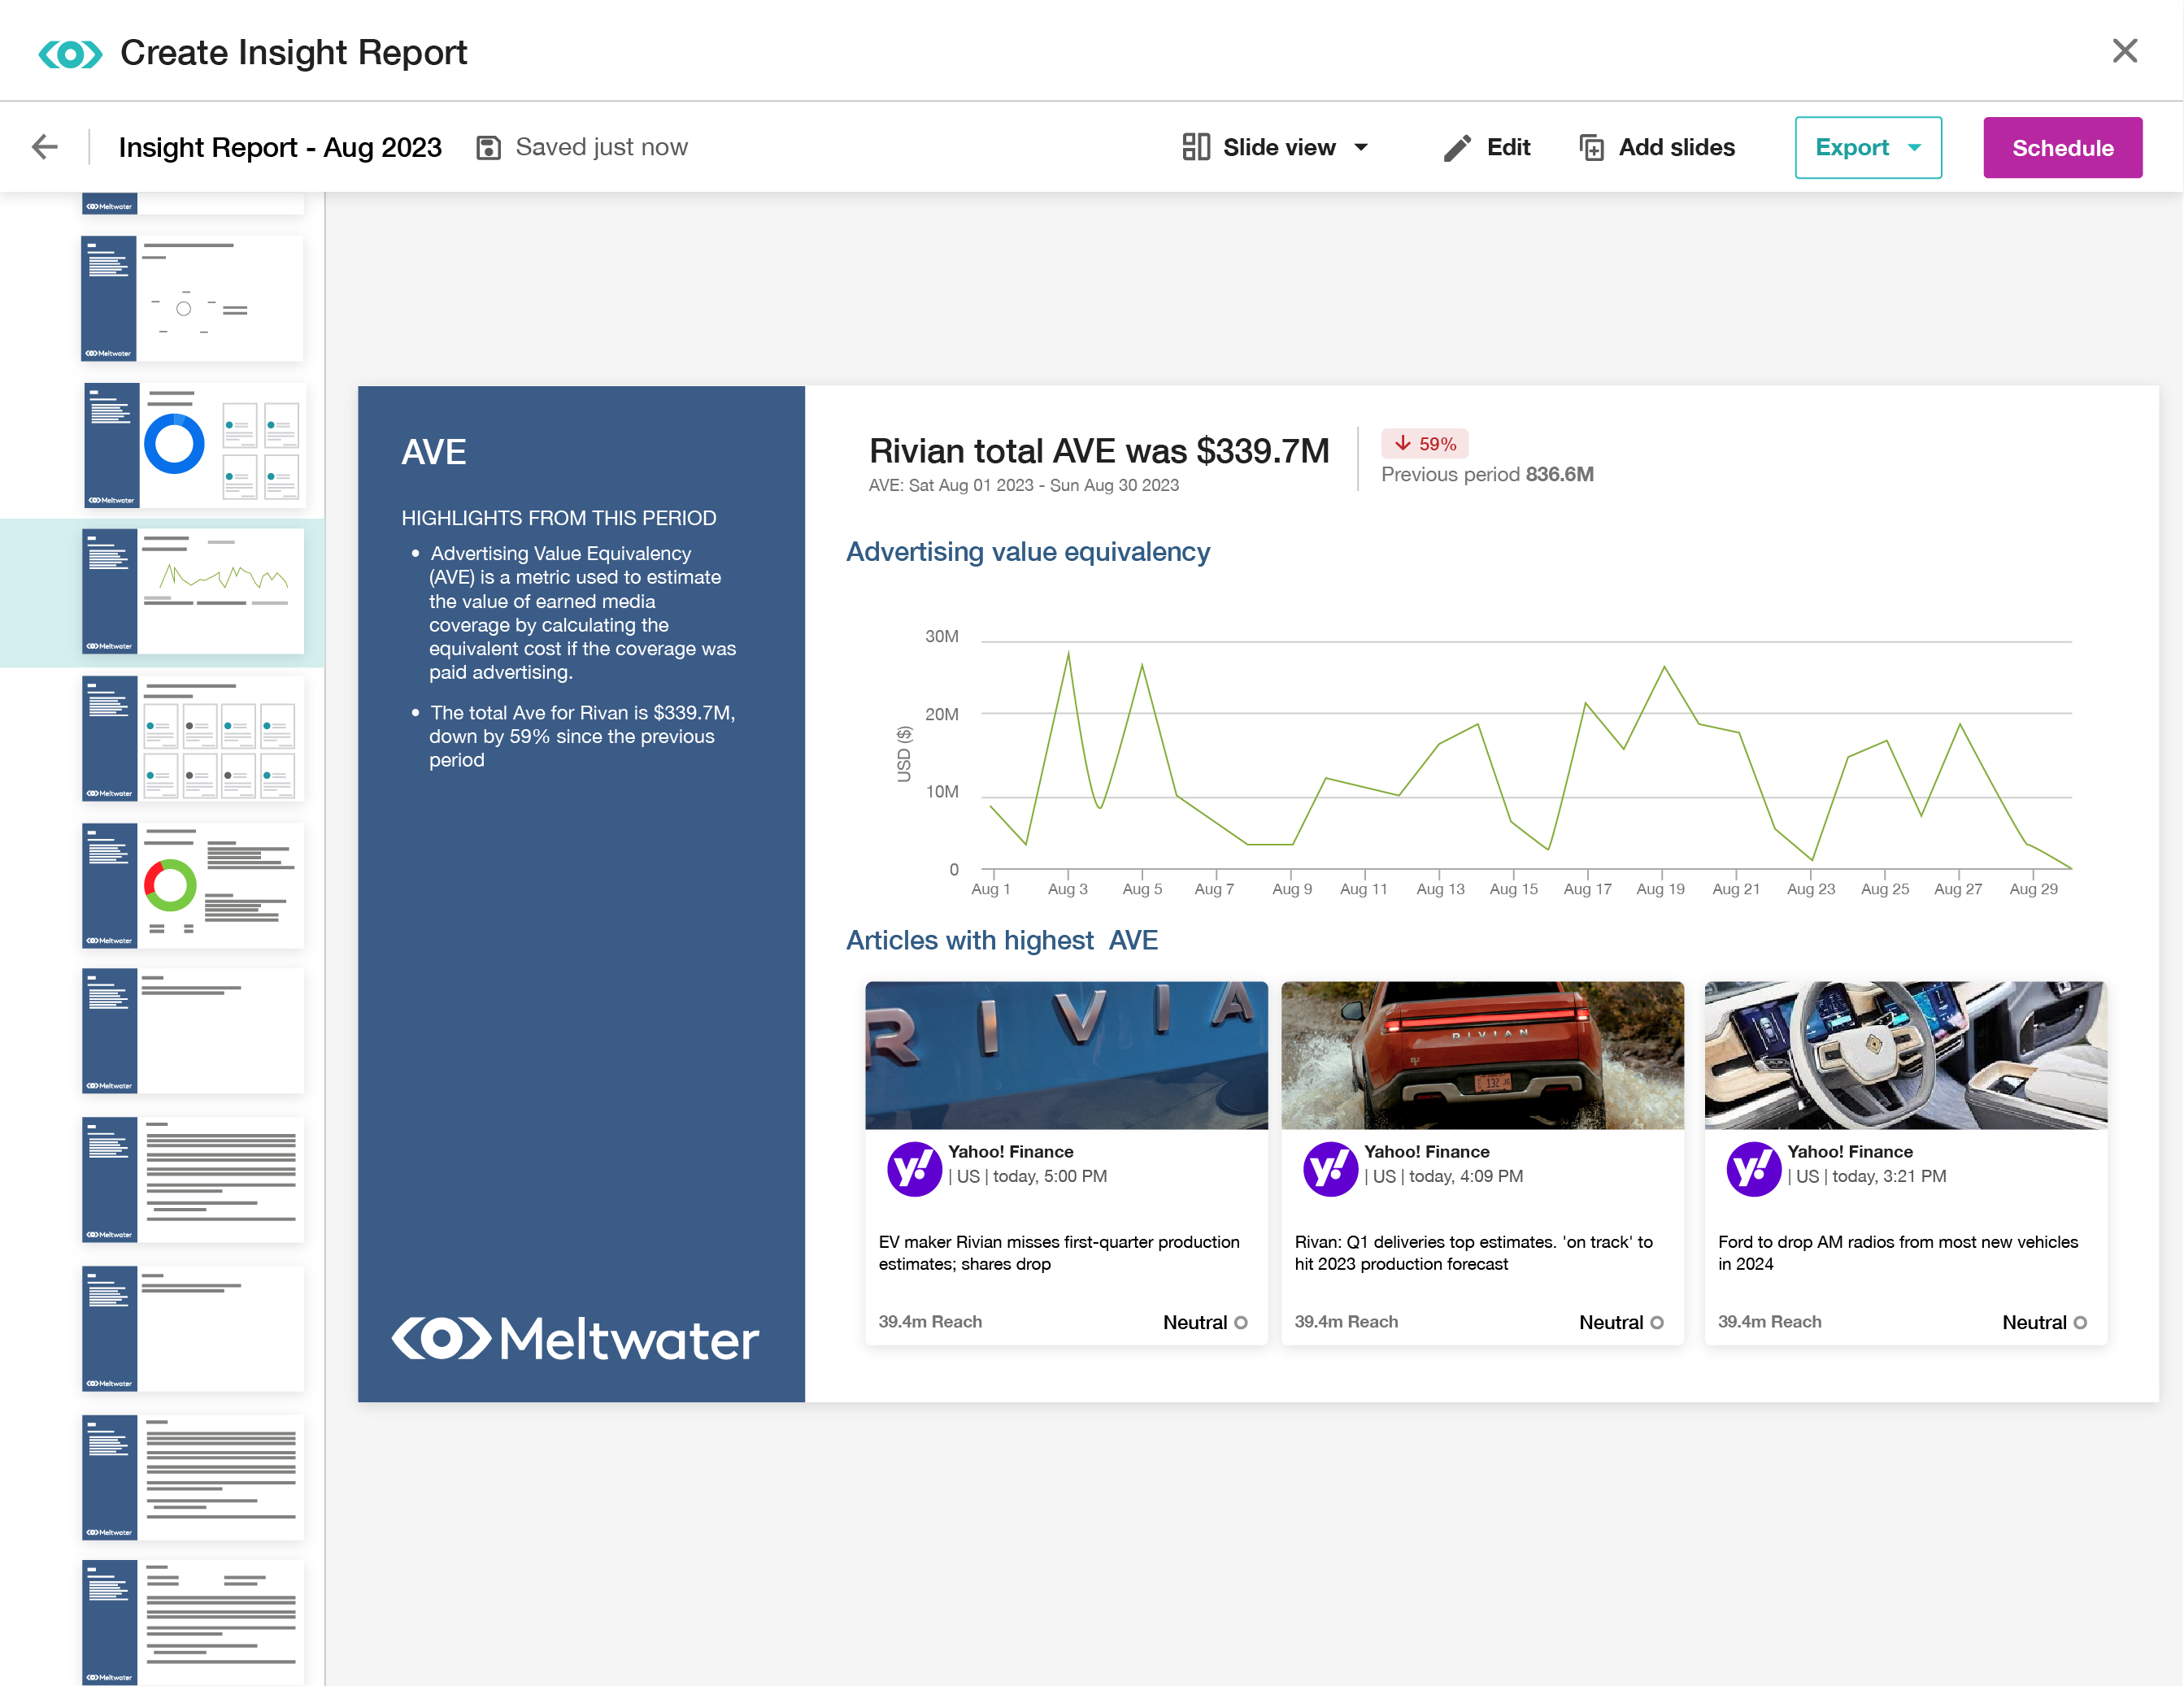This screenshot has width=2184, height=1686.
Task: Select the red-green donut chart slide thumbnail
Action: [194, 885]
